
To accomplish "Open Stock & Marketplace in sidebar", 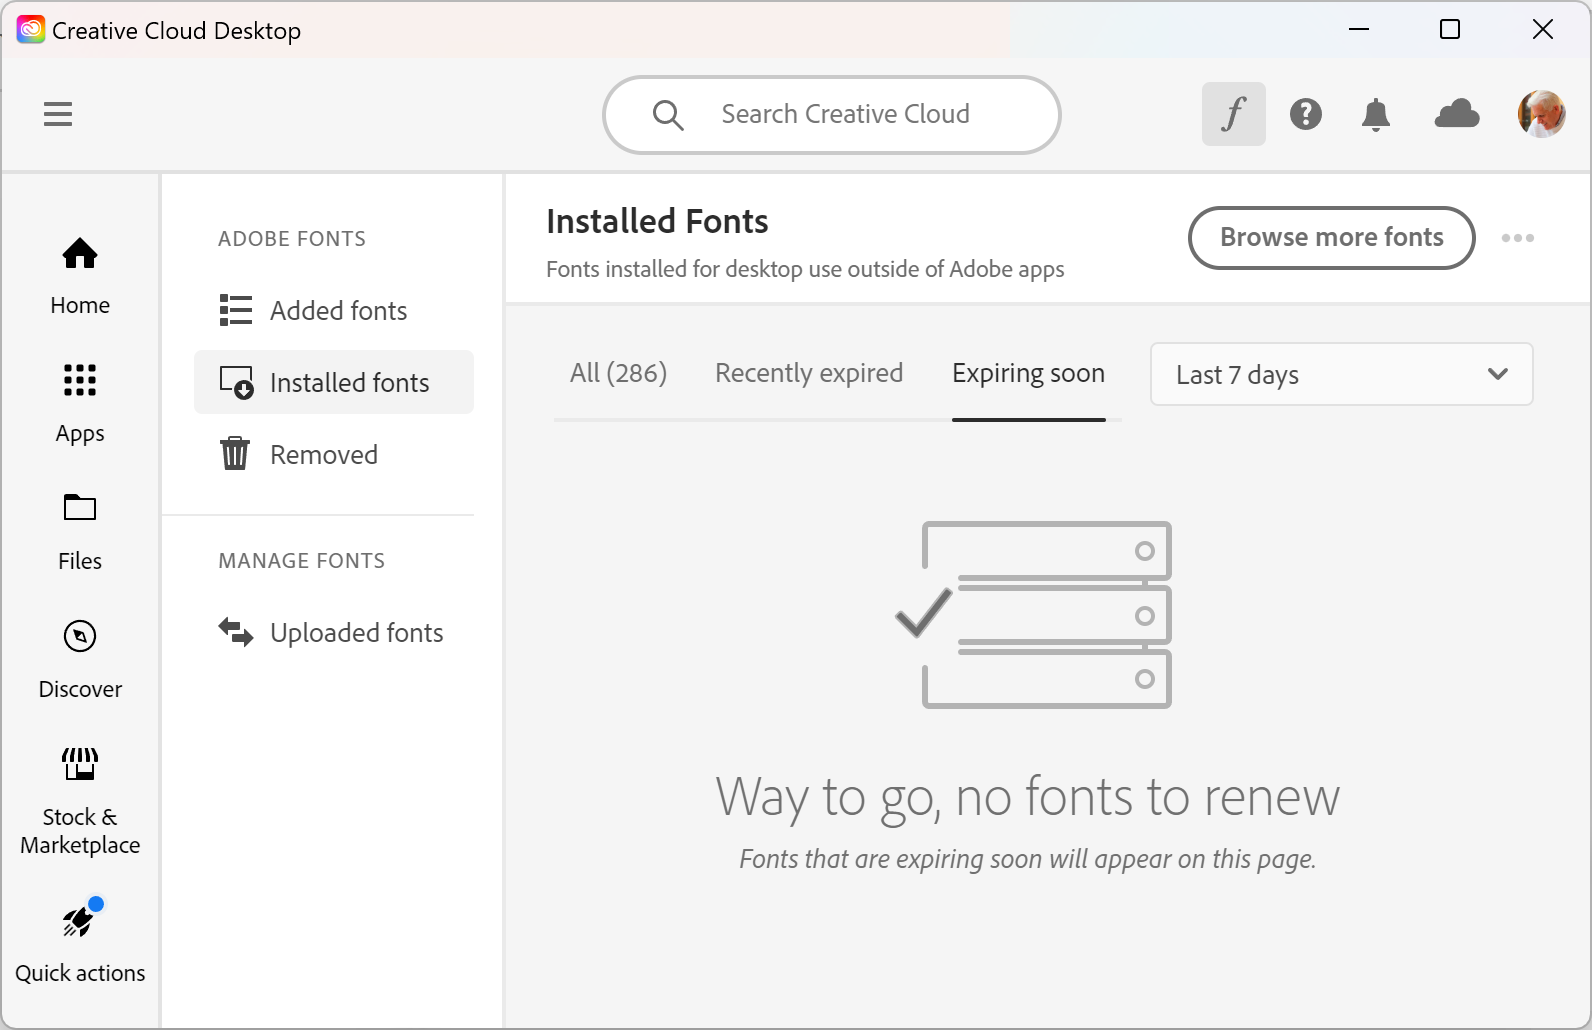I will click(80, 802).
